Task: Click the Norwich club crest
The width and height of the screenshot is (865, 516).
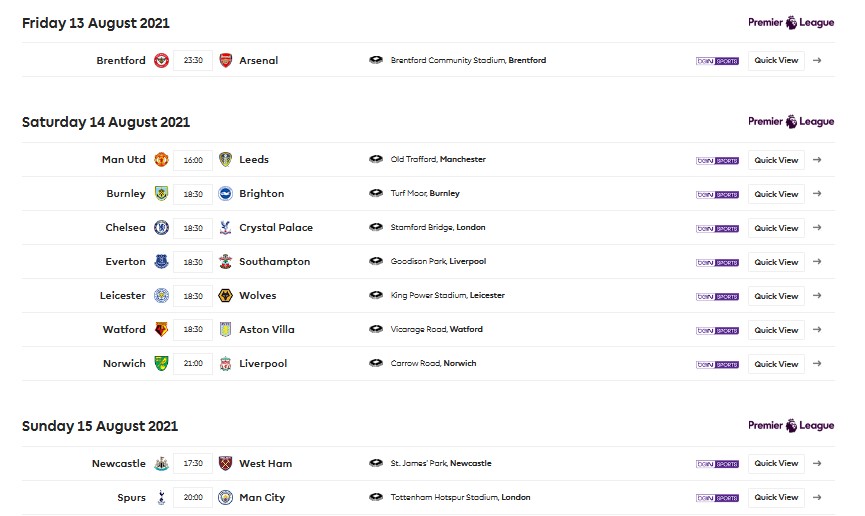Action: tap(161, 363)
